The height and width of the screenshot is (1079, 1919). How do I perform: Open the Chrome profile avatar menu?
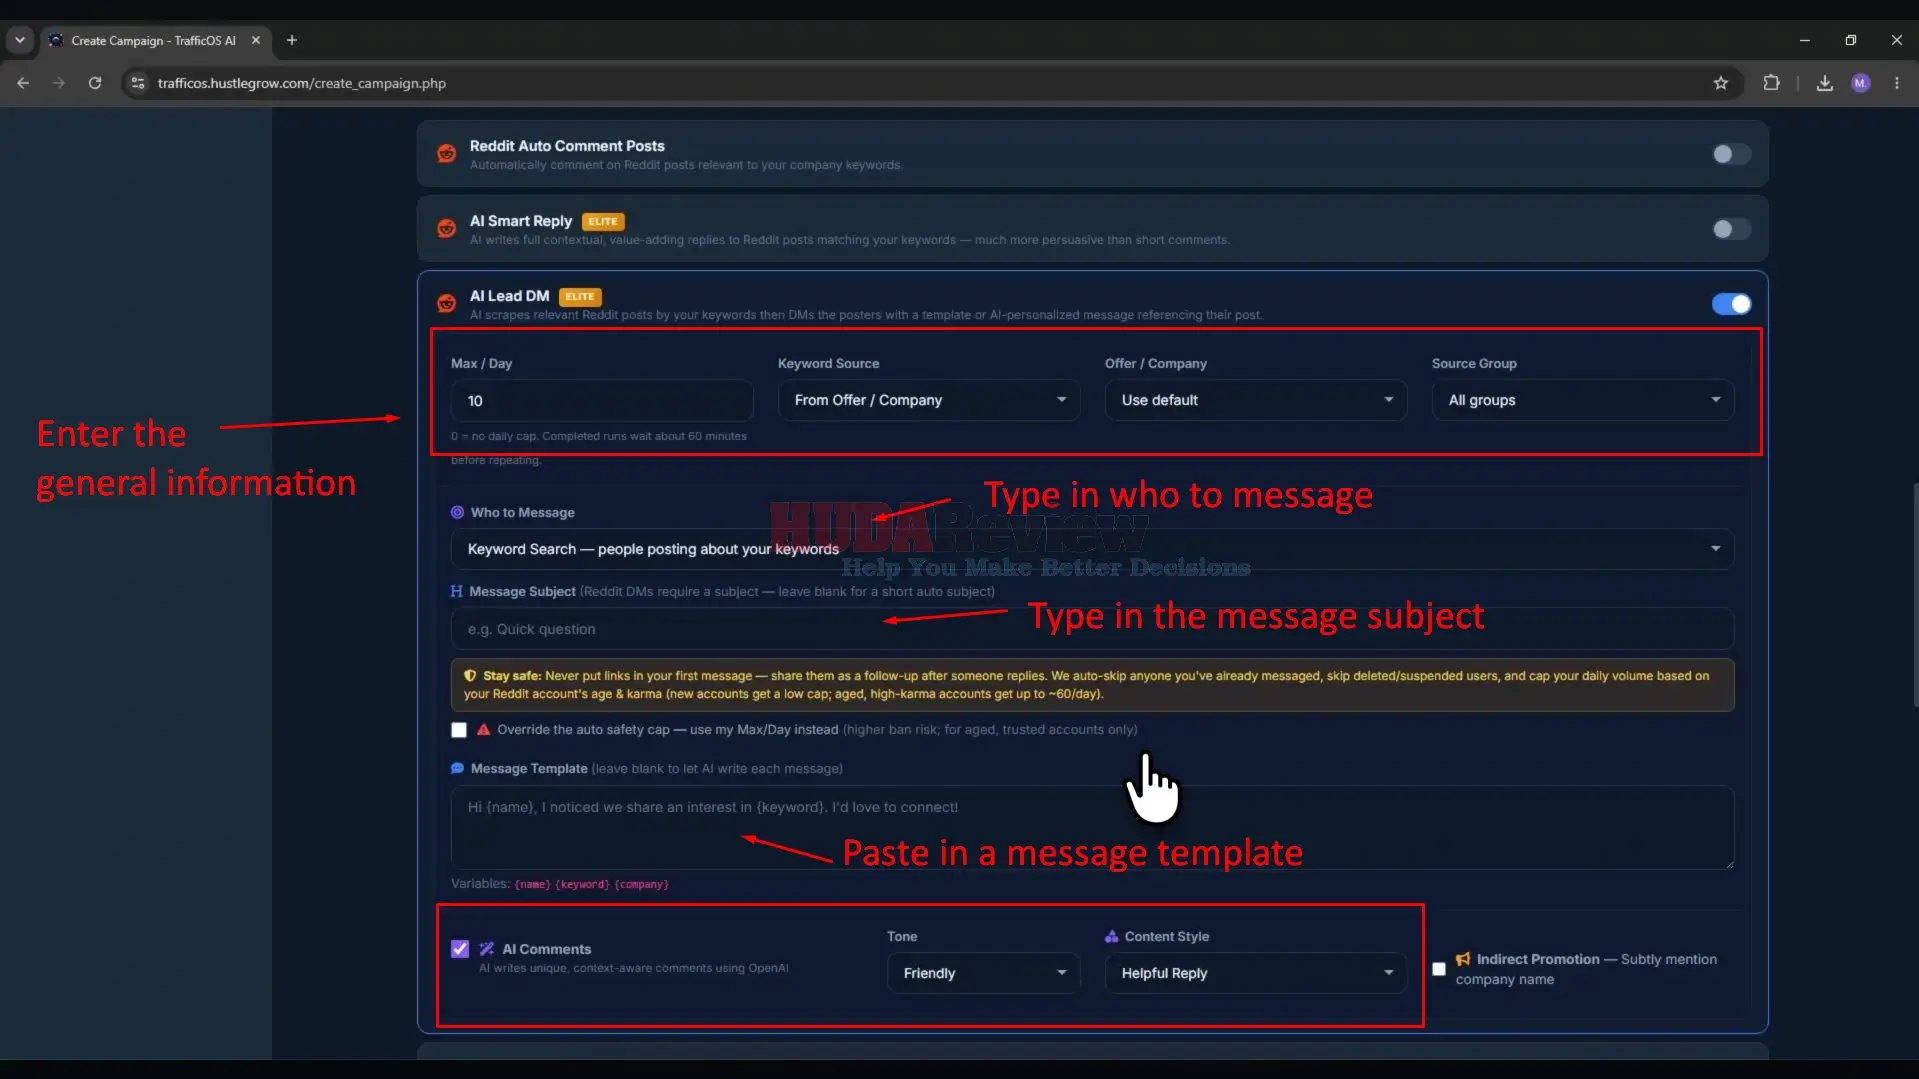(x=1861, y=83)
